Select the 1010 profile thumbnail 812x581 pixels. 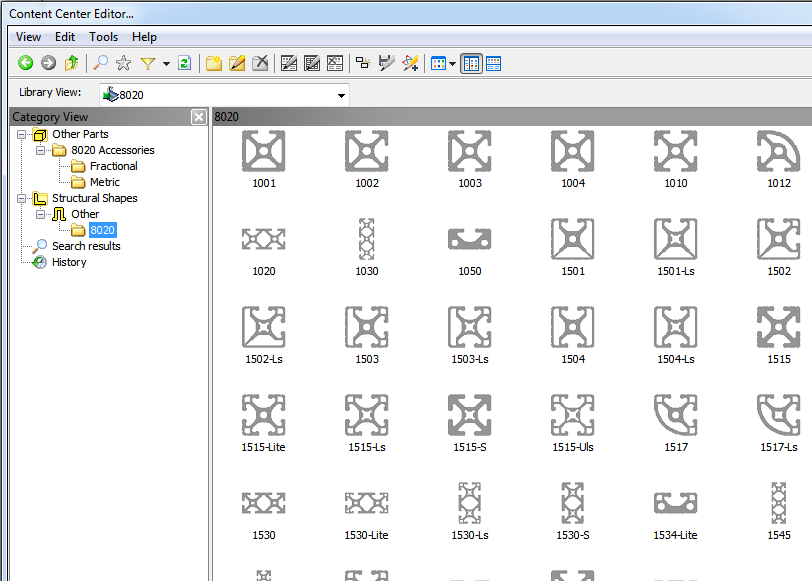(x=676, y=151)
